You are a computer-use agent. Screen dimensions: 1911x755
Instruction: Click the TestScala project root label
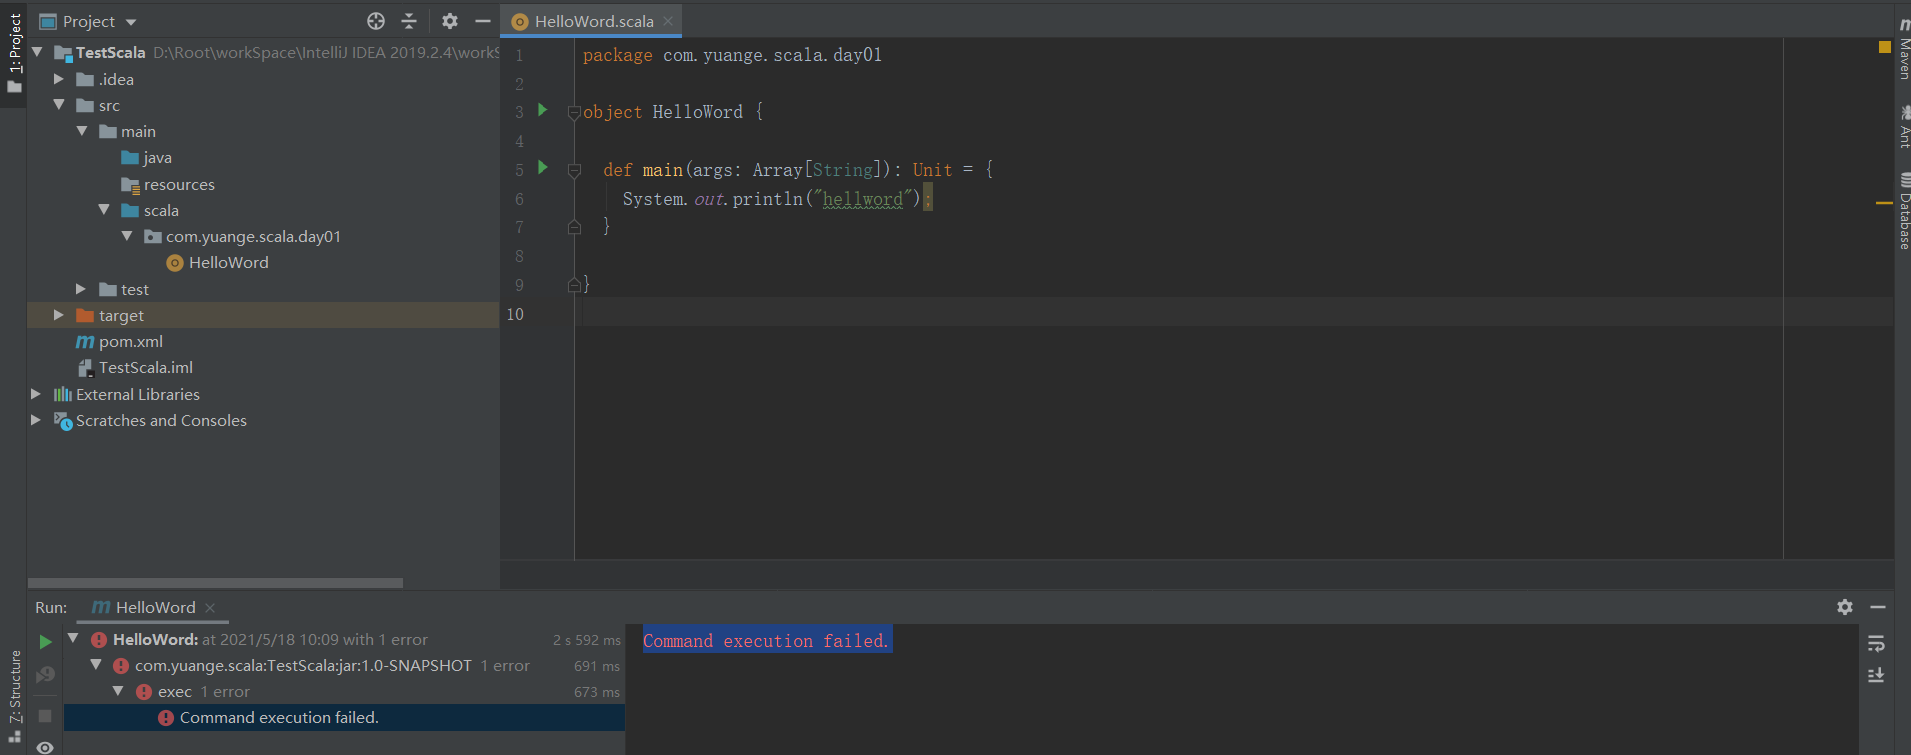pyautogui.click(x=110, y=52)
